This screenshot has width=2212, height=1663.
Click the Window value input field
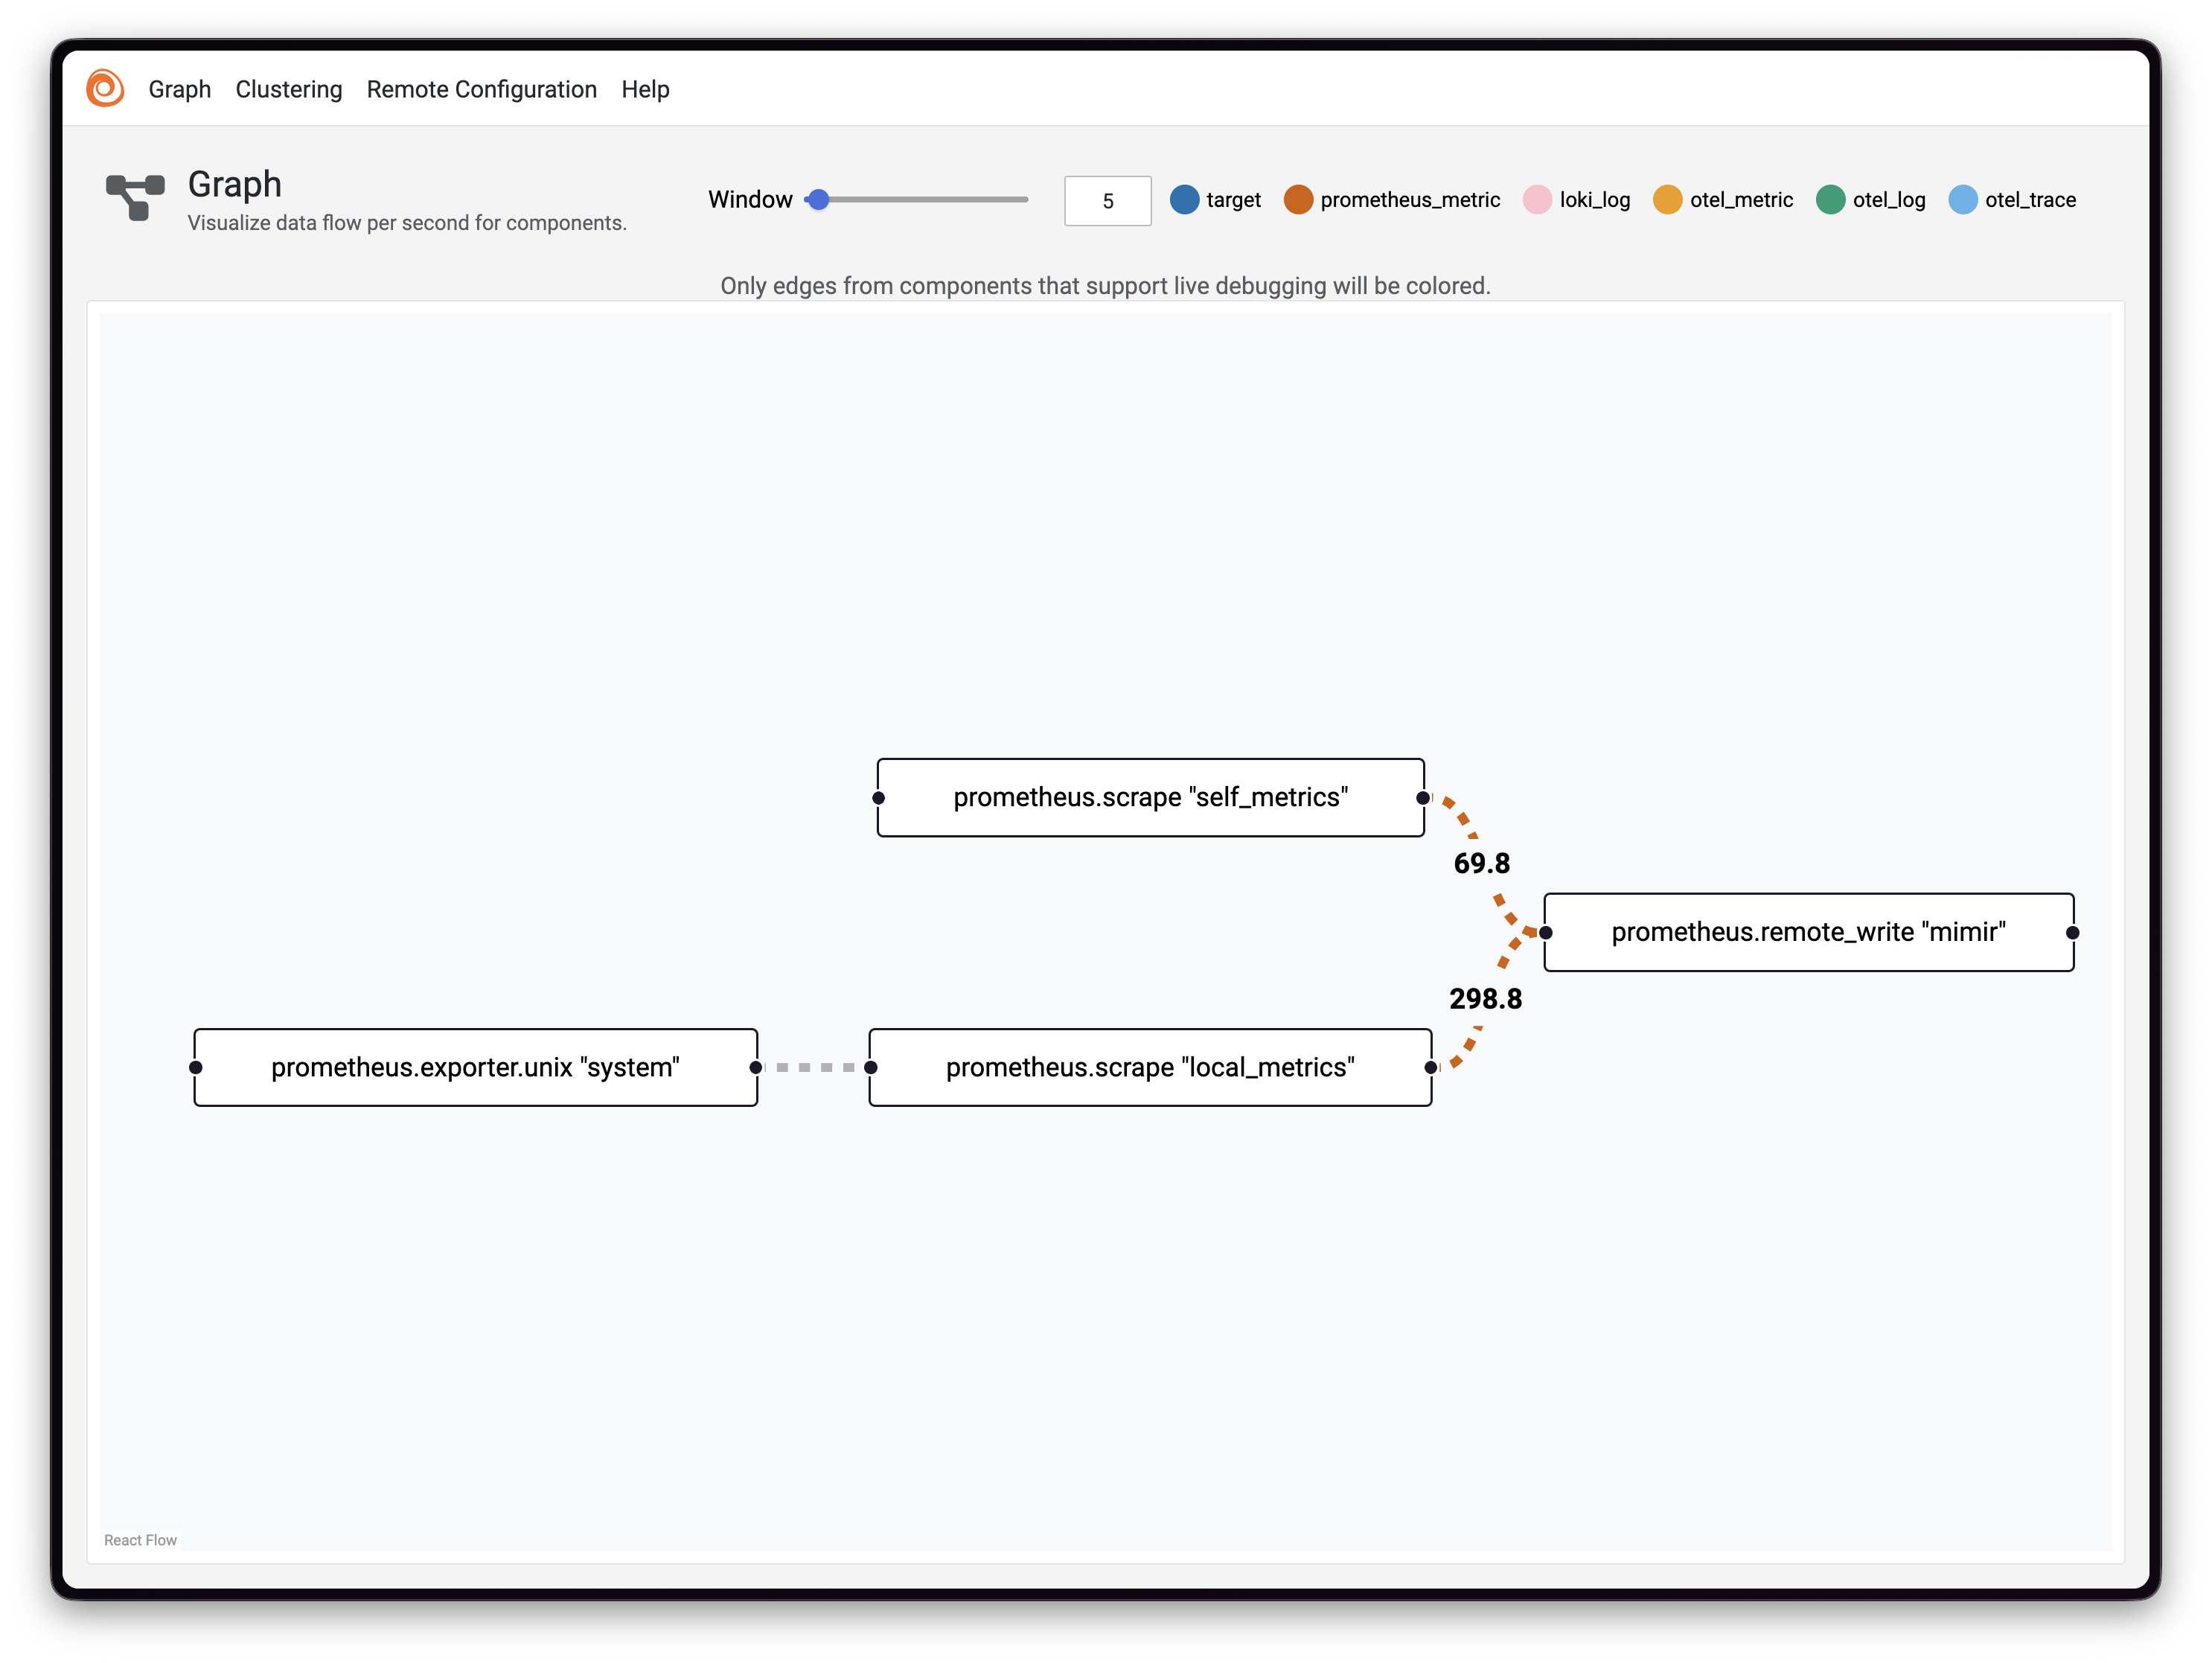[x=1107, y=201]
